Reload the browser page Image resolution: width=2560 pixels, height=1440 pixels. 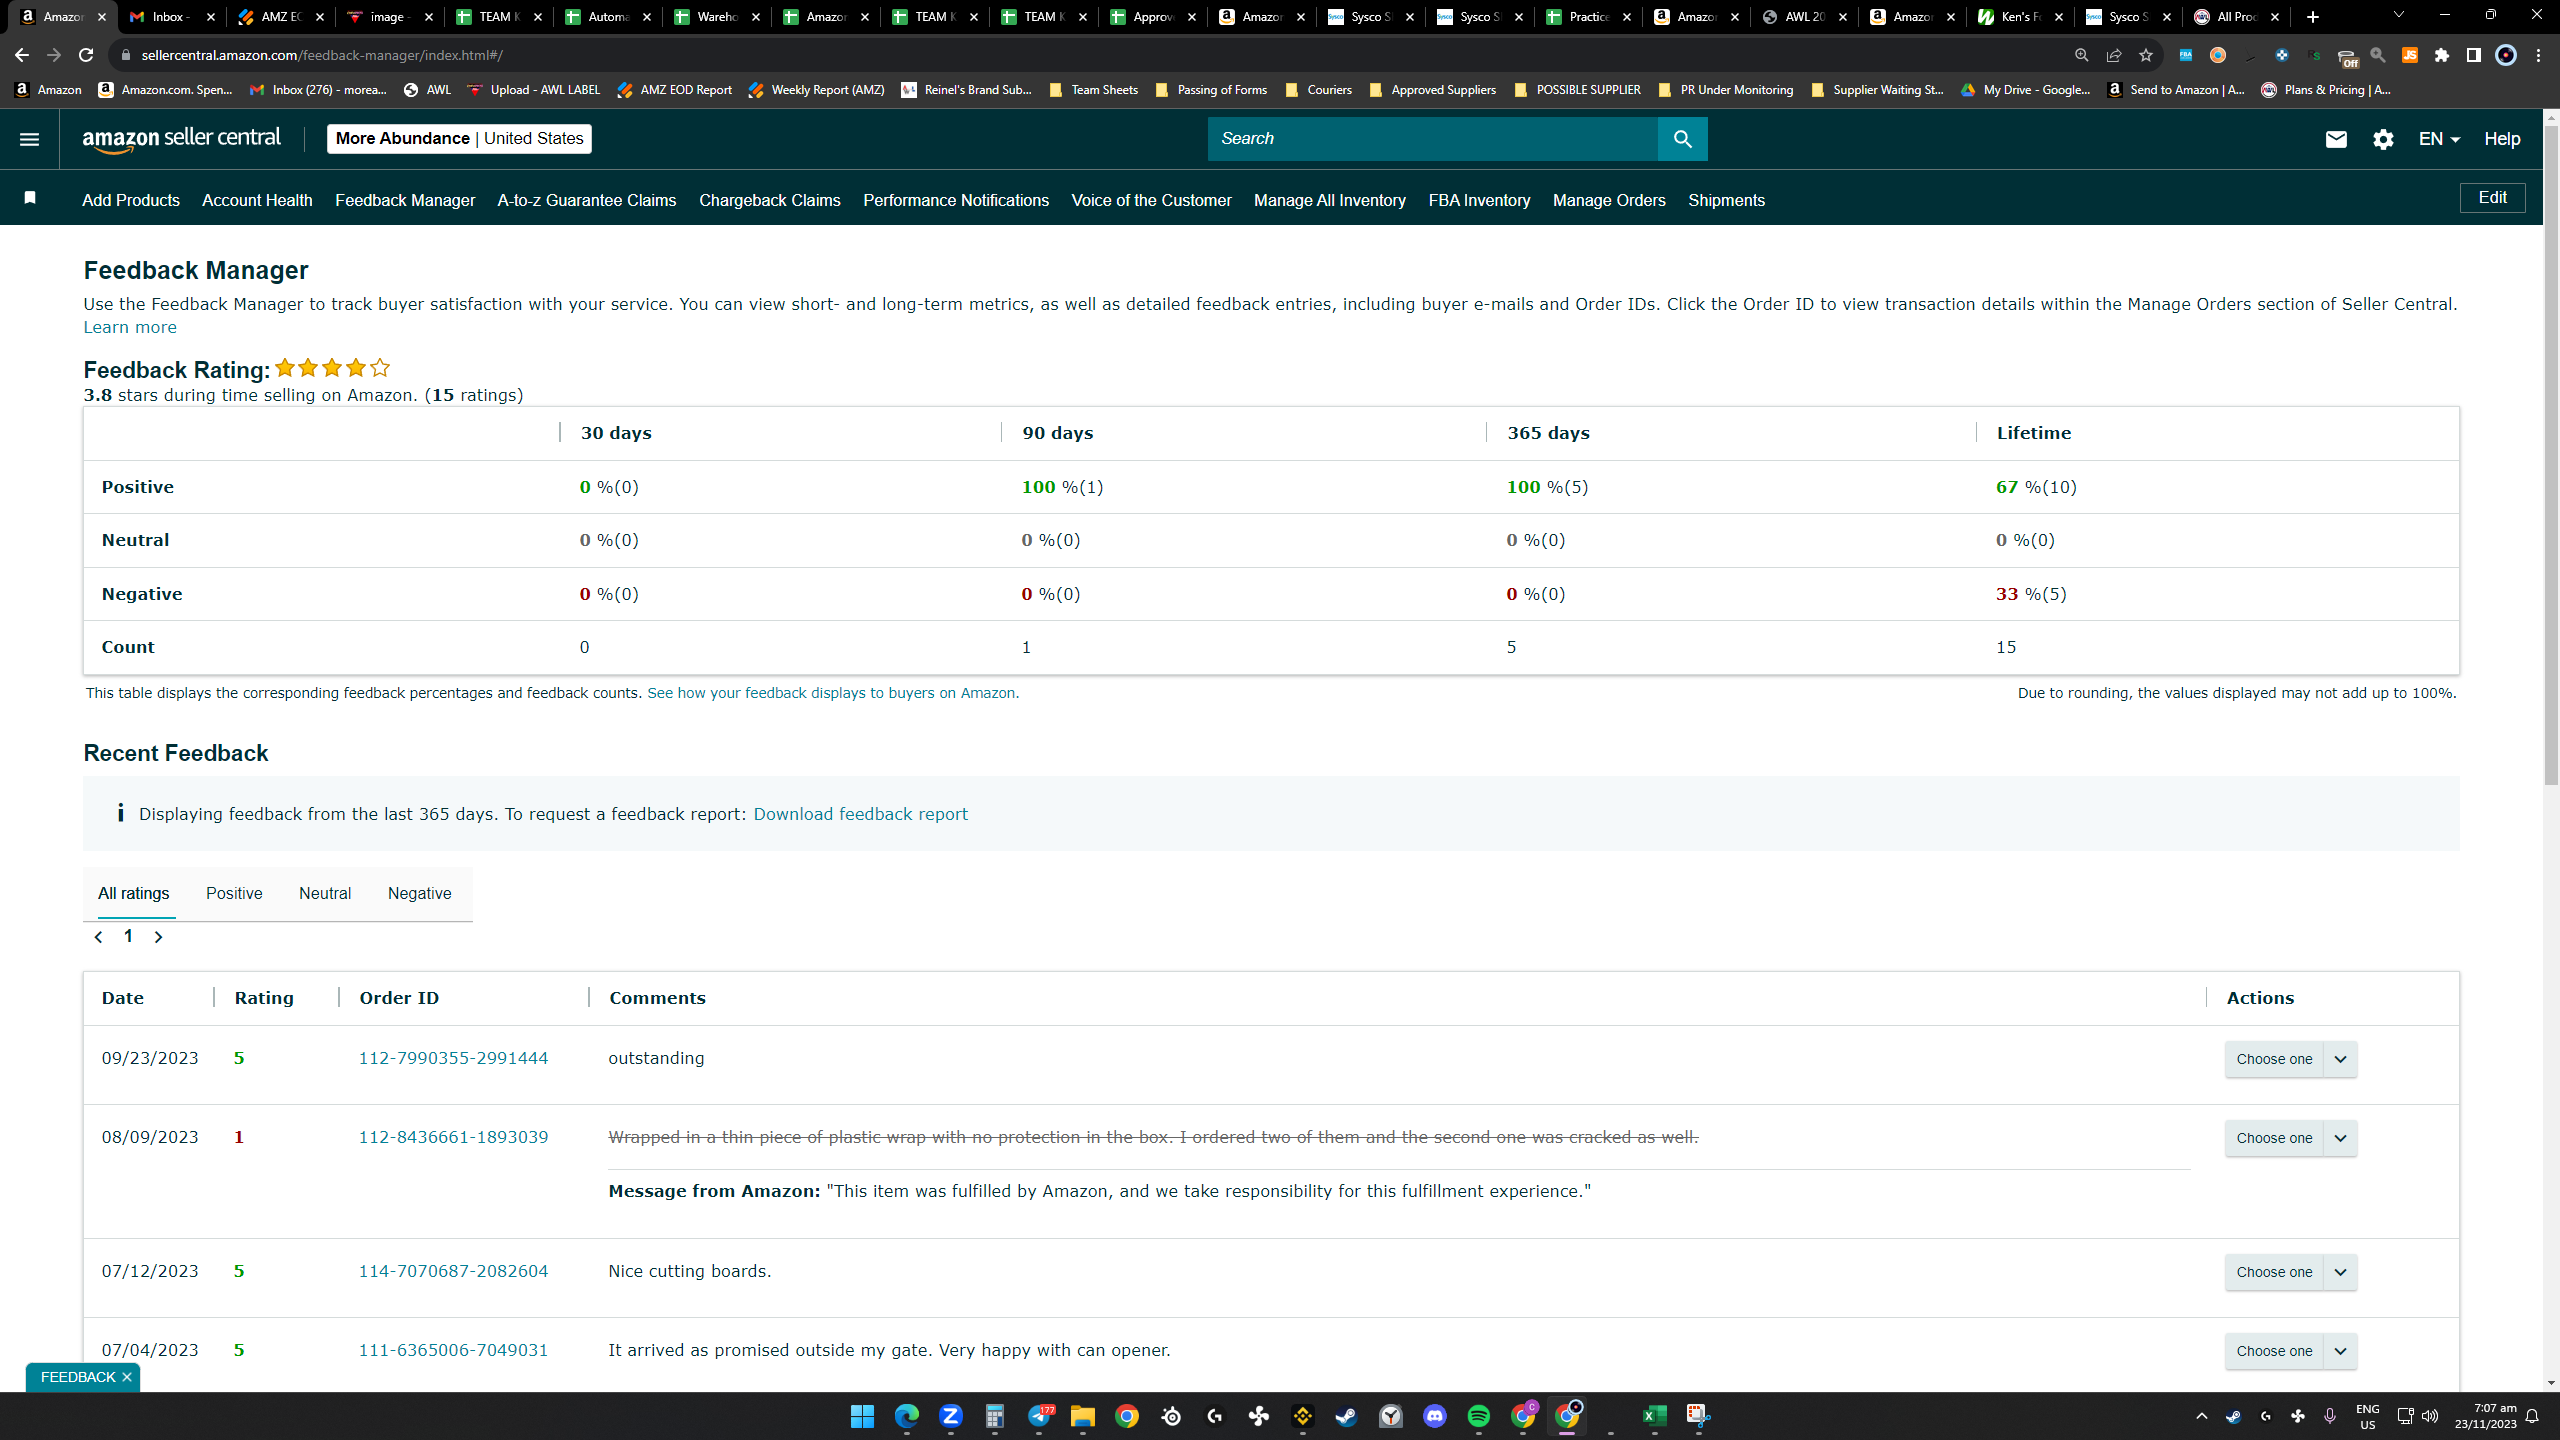86,55
